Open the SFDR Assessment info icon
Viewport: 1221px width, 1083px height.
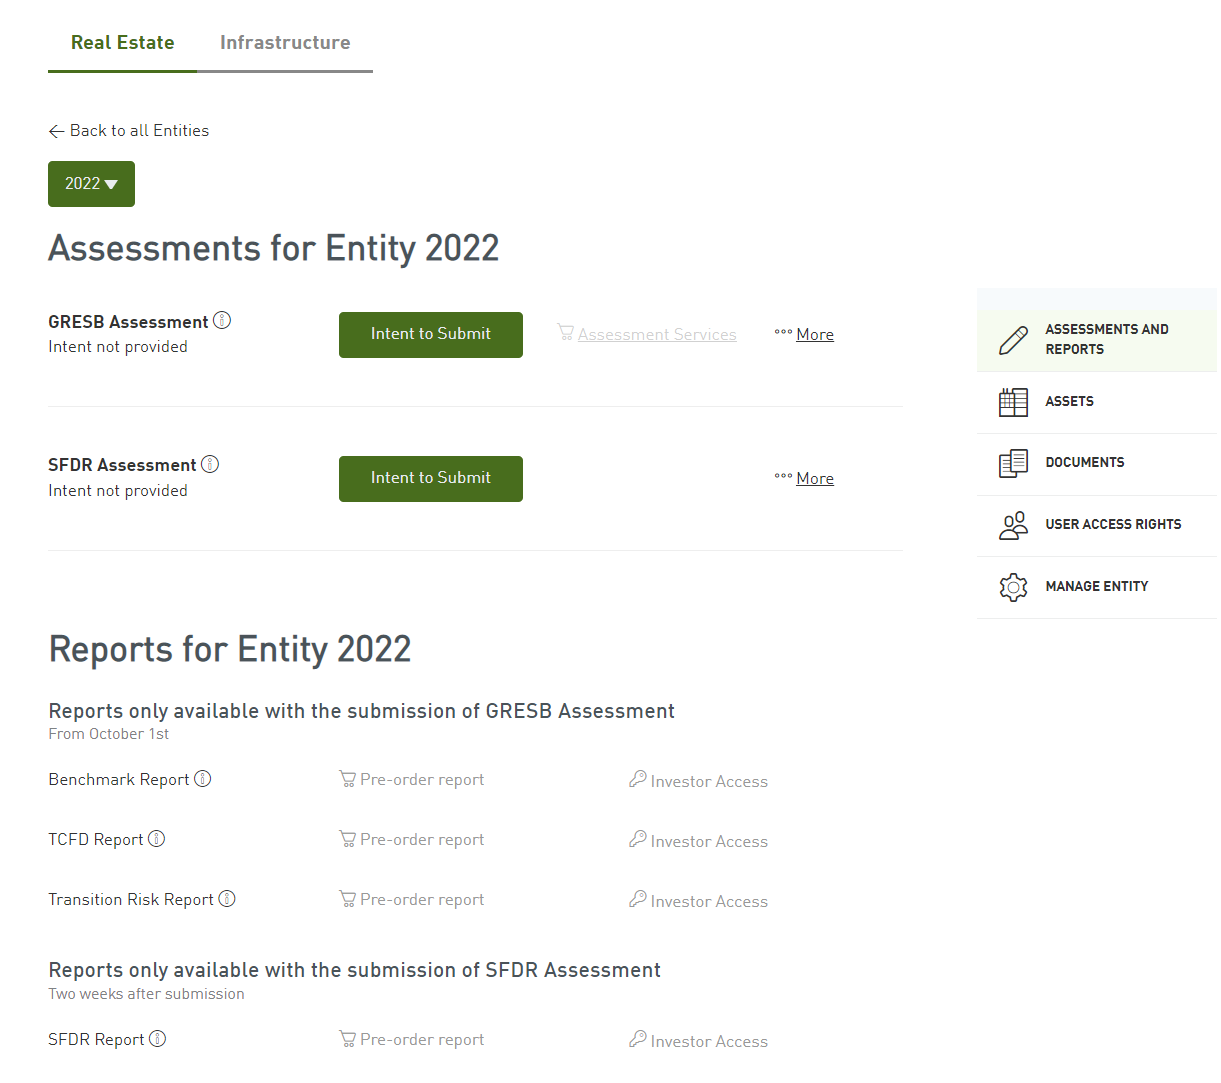pos(210,464)
